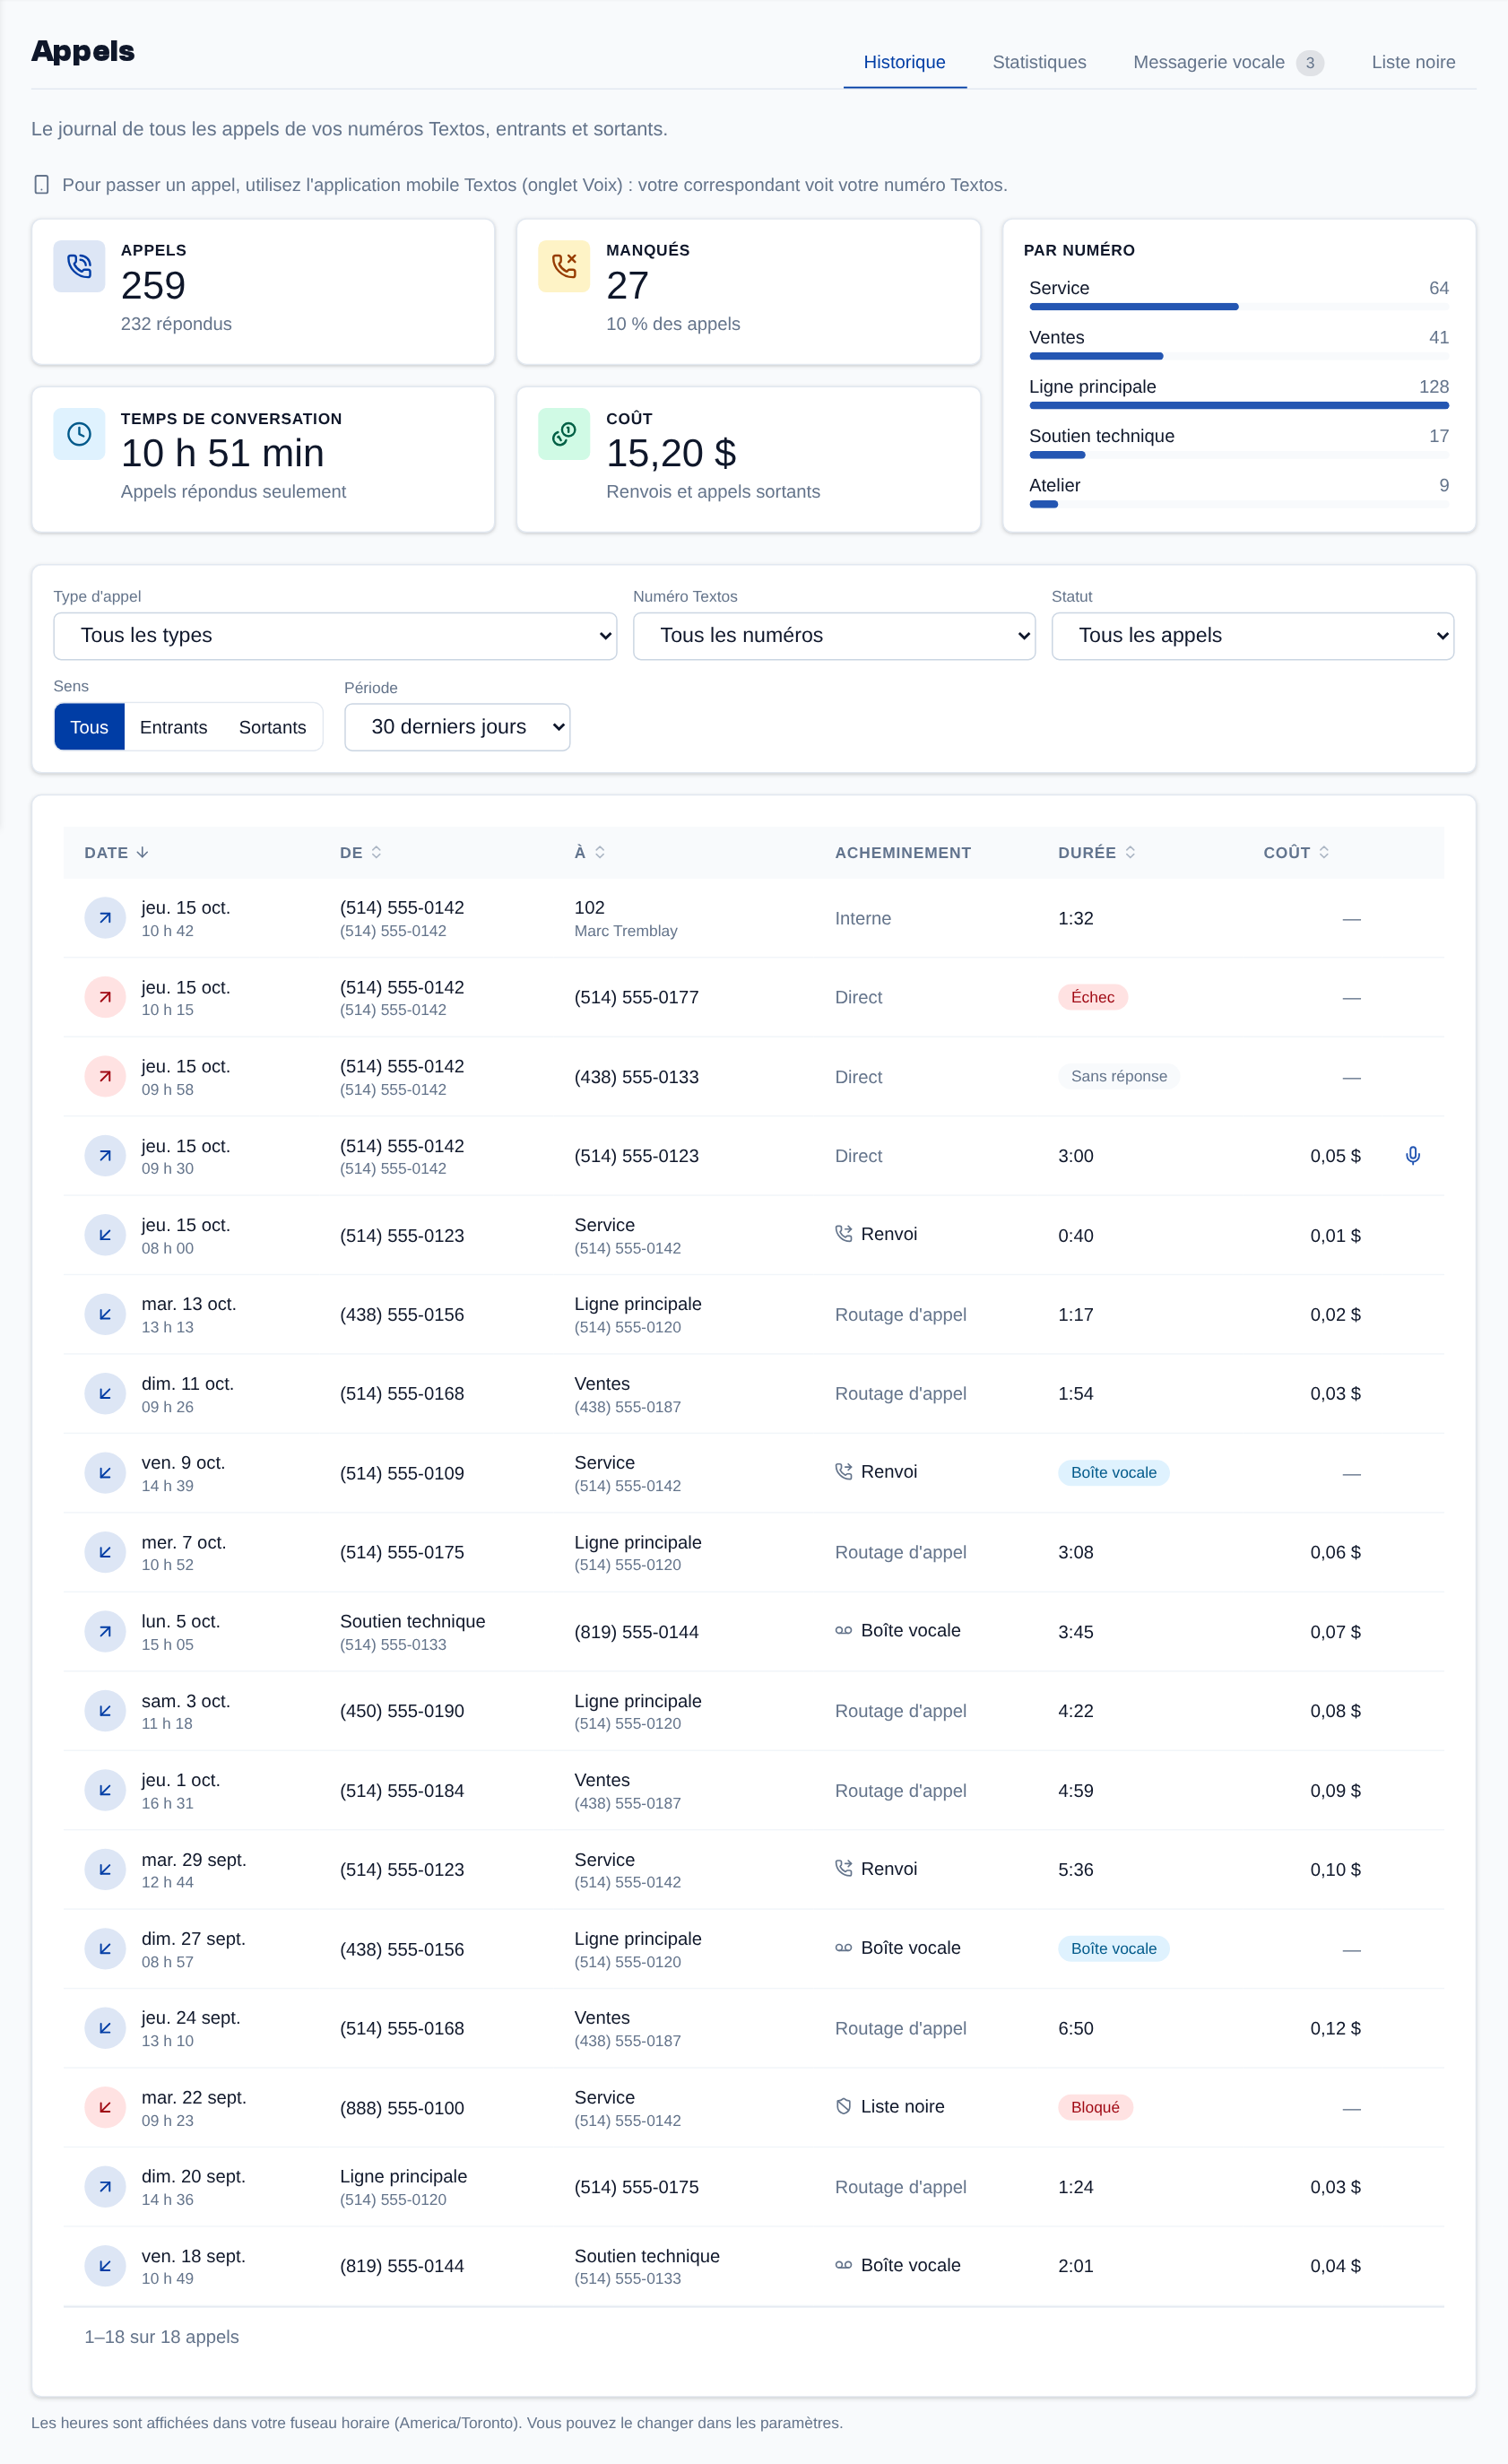The height and width of the screenshot is (2464, 1508).
Task: Click the Service progress bar in Par numéro
Action: 1239,307
